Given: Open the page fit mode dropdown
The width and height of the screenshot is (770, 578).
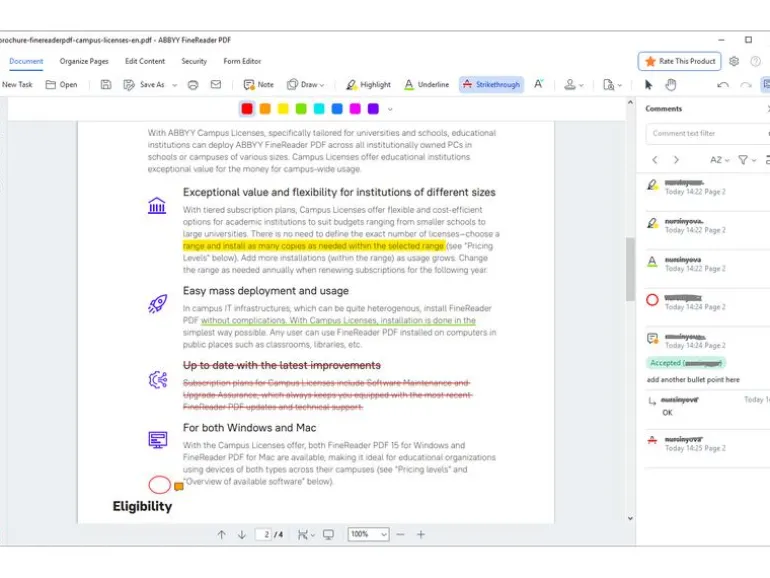Looking at the screenshot, I should click(x=306, y=534).
